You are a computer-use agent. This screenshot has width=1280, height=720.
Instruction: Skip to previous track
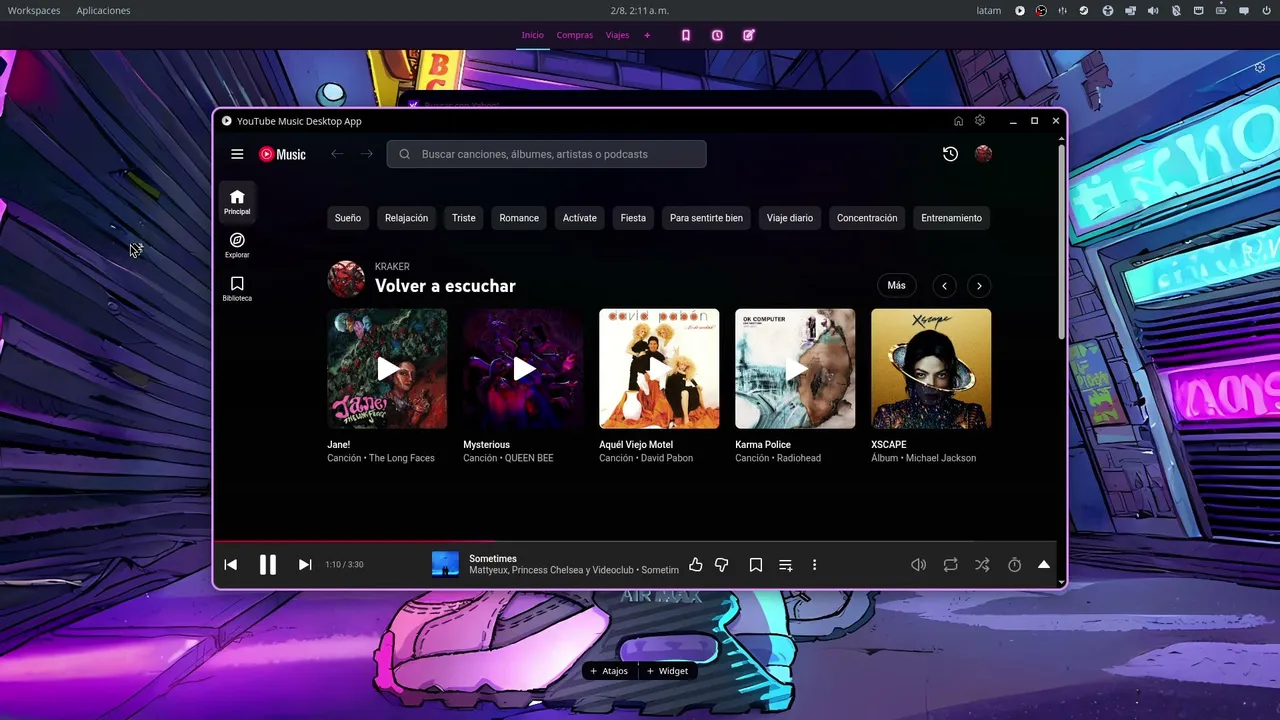230,565
